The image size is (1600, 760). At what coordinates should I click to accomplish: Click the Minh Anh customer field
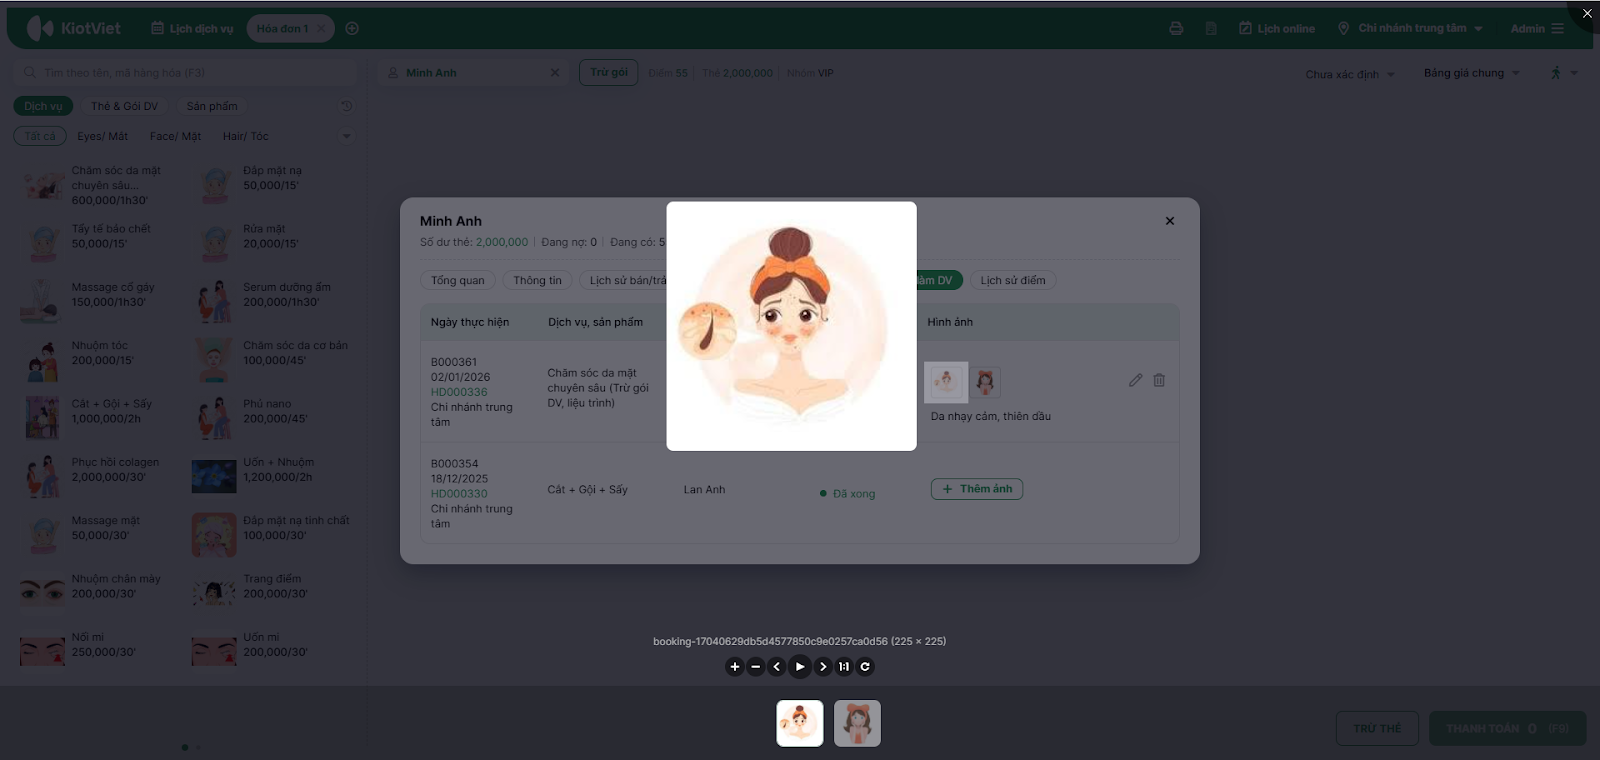[474, 73]
